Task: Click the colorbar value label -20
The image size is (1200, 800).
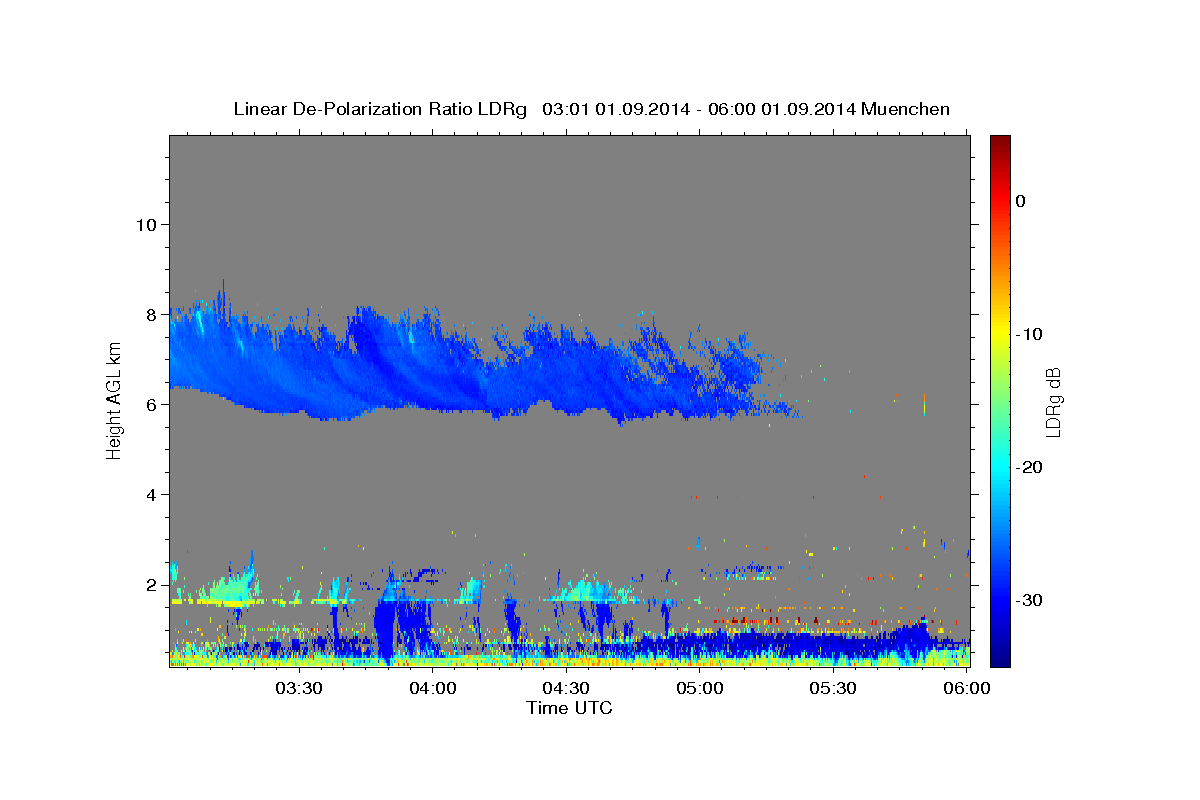Action: click(1030, 467)
